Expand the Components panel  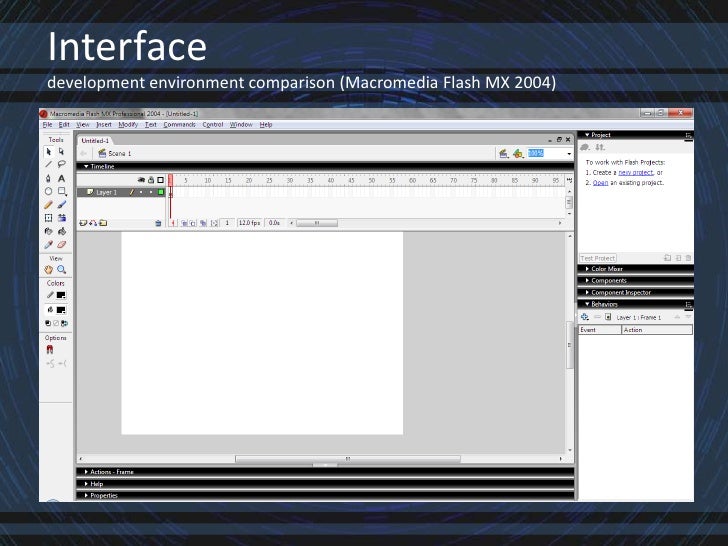587,280
